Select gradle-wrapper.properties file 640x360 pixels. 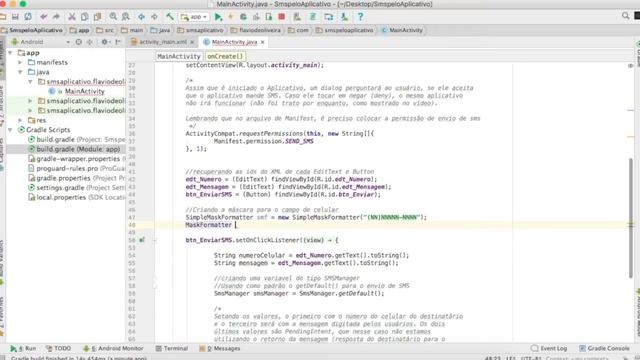[x=78, y=159]
